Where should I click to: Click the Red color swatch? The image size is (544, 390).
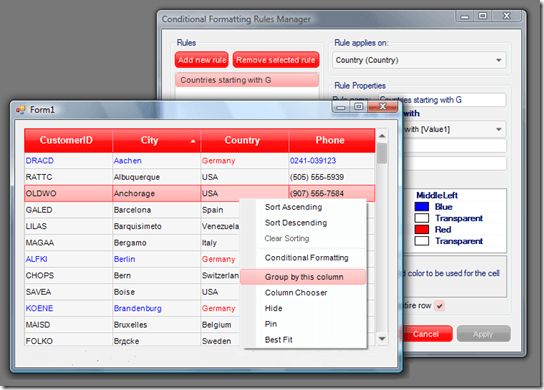tap(422, 229)
